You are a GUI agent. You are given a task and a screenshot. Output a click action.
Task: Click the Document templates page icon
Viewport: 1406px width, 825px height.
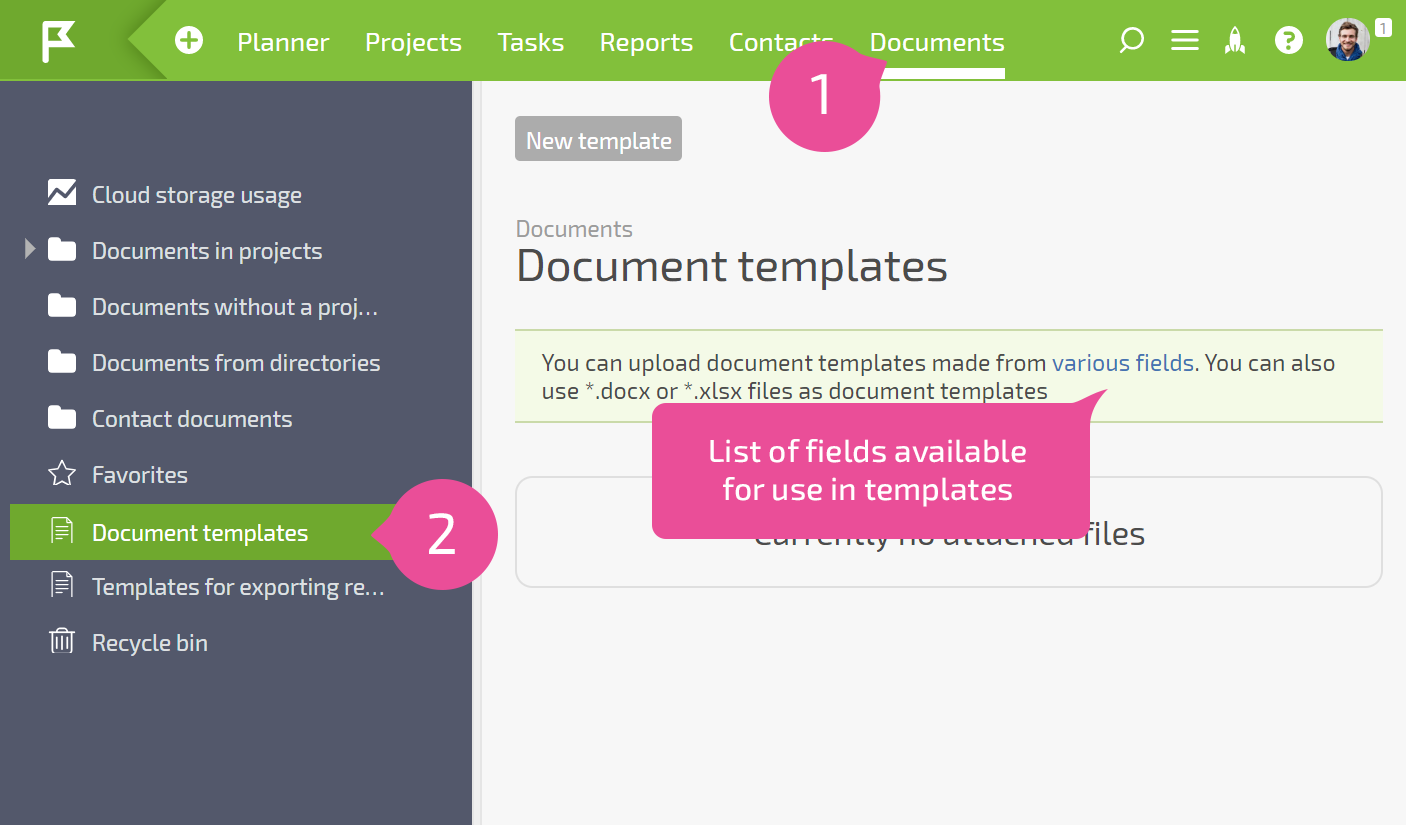[62, 531]
